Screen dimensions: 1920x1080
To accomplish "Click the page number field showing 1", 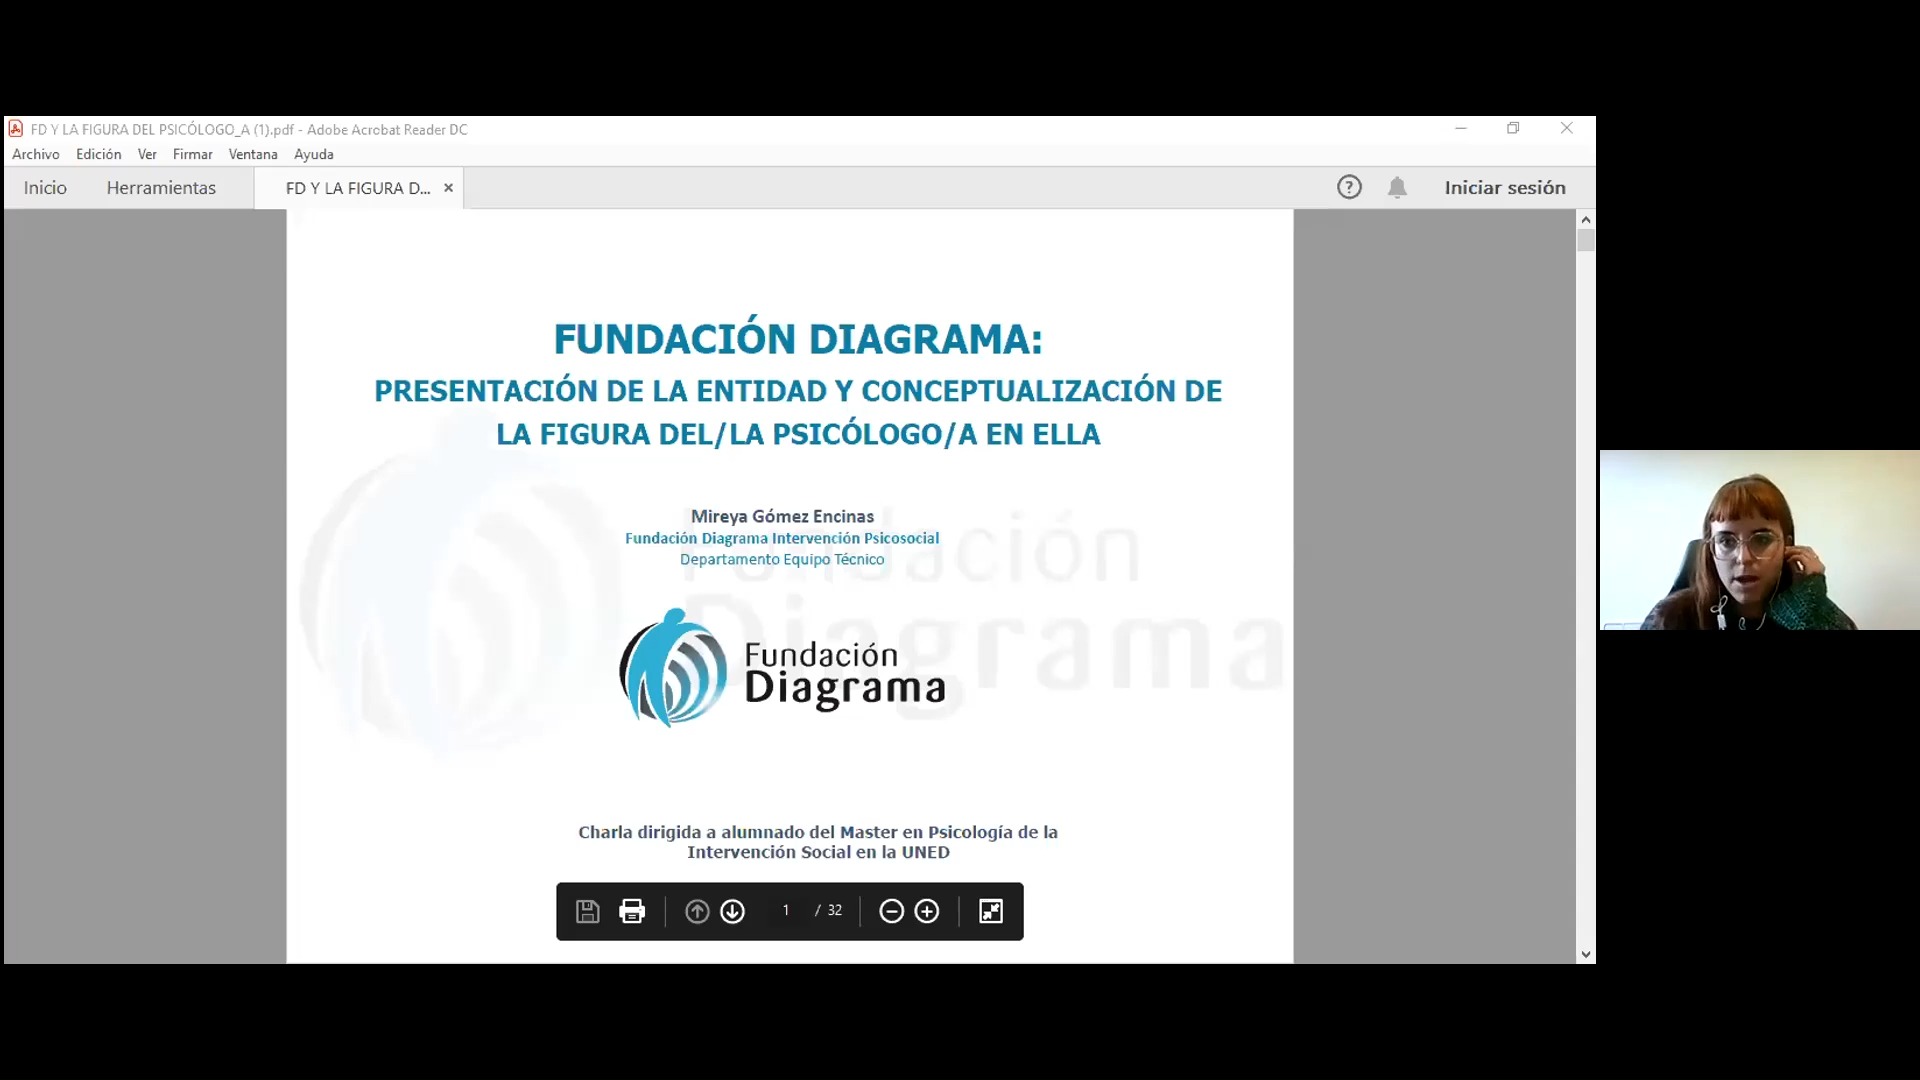I will [786, 910].
